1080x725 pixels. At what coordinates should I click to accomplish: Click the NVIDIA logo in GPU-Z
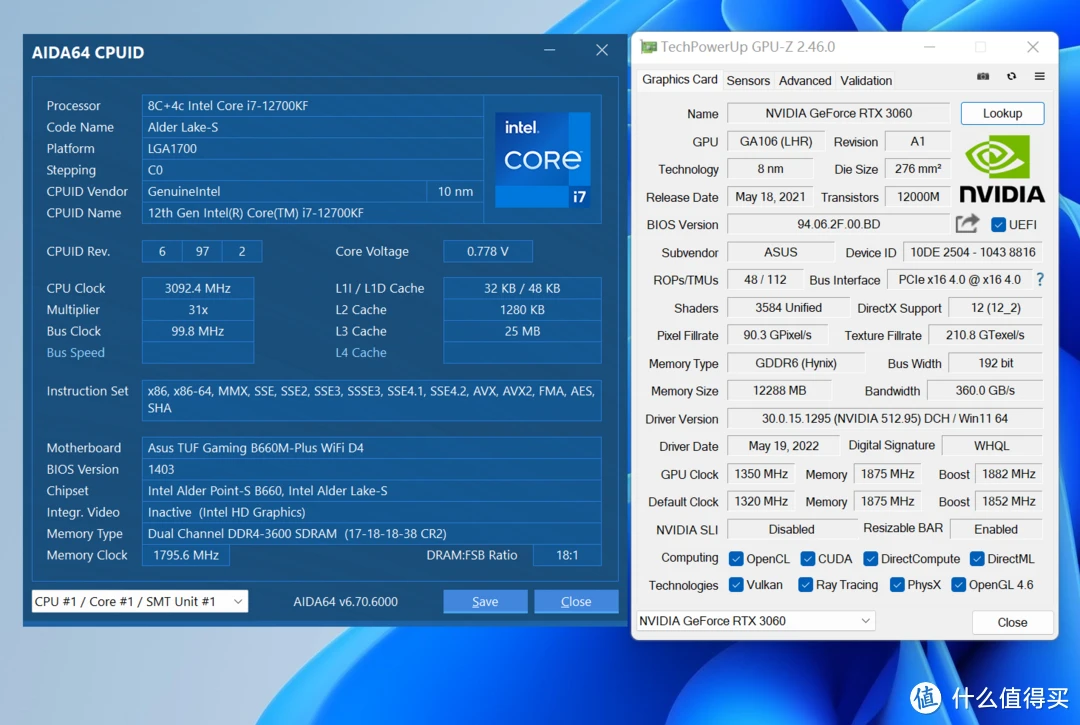click(1001, 169)
